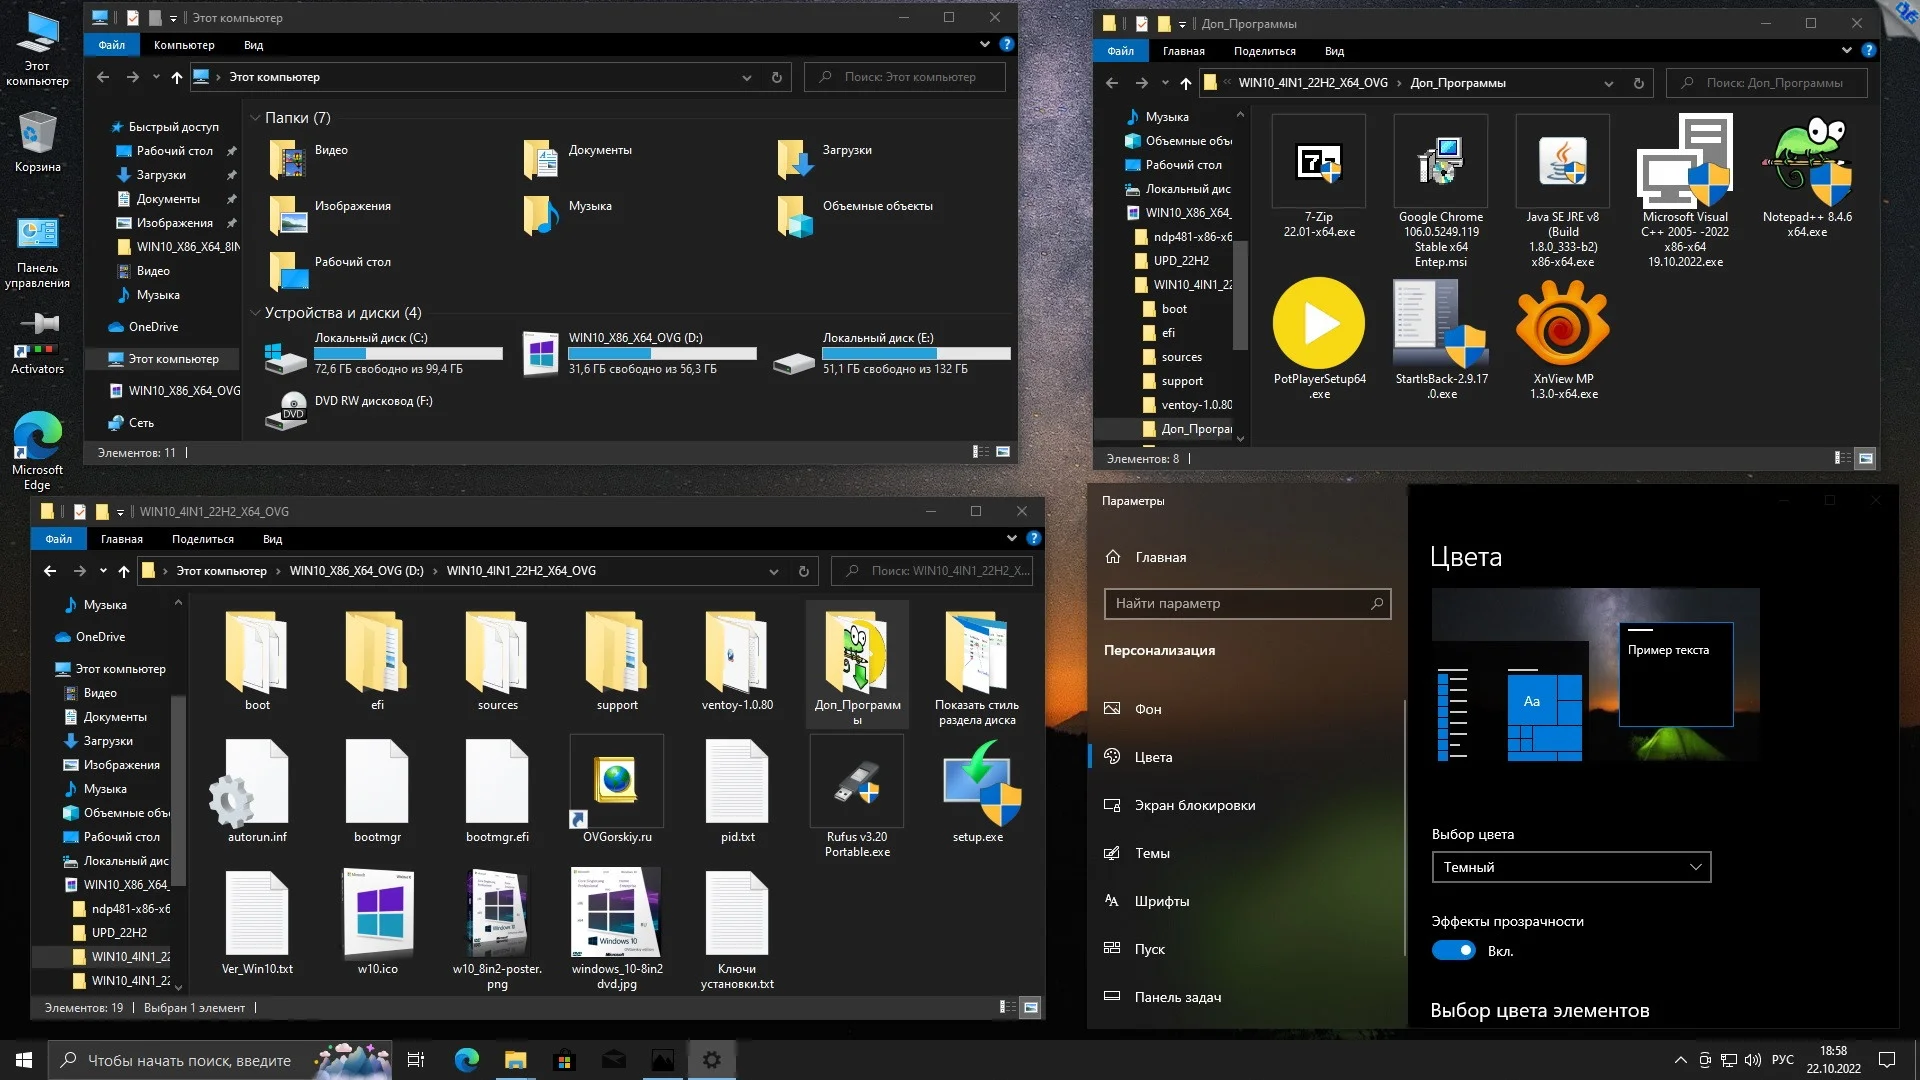
Task: Click refresh button in Этот компьютер address bar
Action: pyautogui.click(x=776, y=77)
